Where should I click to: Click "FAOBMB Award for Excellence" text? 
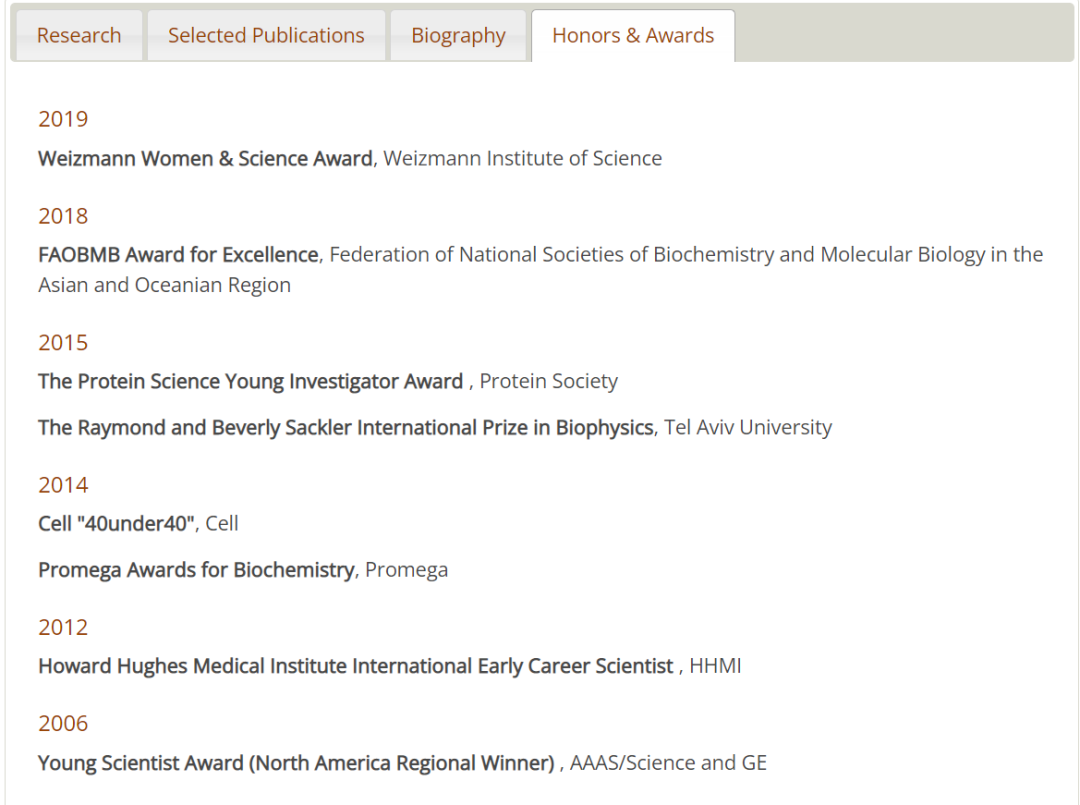(178, 255)
